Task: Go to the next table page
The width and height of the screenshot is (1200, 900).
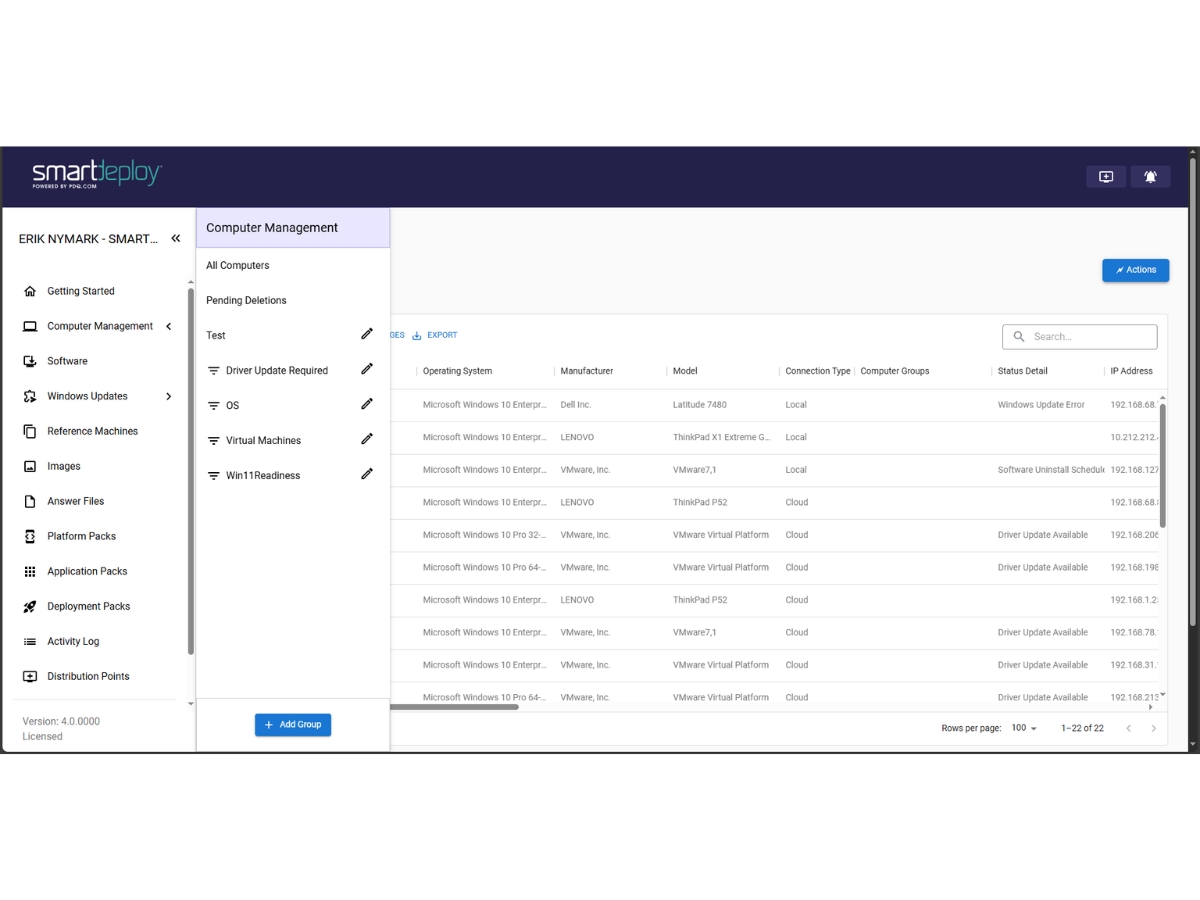Action: [x=1153, y=728]
